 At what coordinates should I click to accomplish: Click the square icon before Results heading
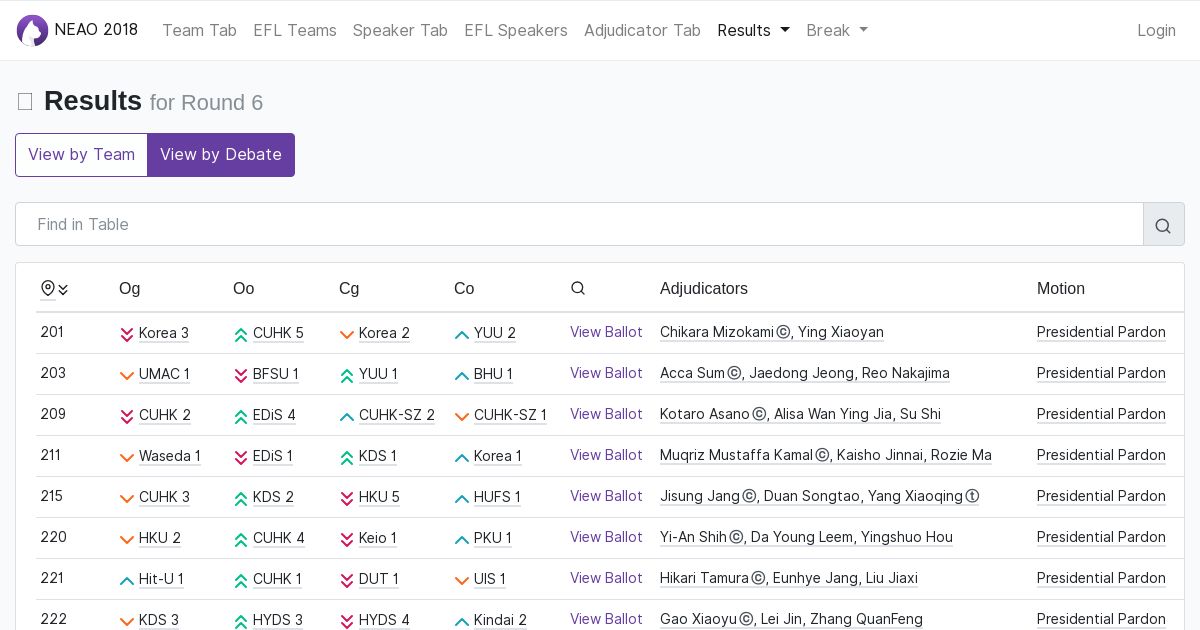26,102
